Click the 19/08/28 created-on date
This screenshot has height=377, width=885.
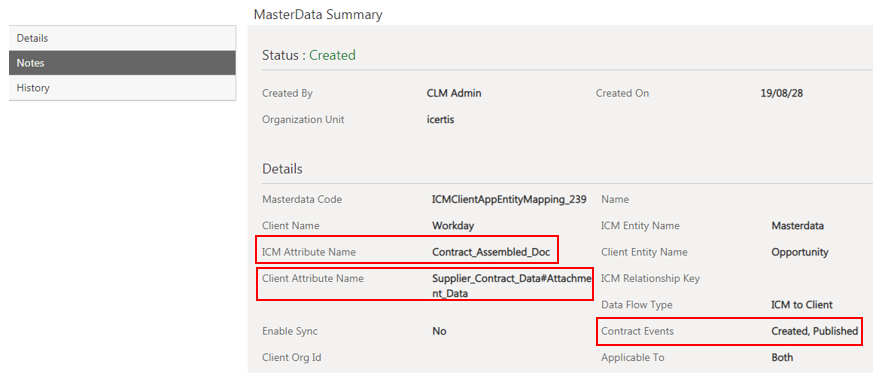[x=782, y=93]
